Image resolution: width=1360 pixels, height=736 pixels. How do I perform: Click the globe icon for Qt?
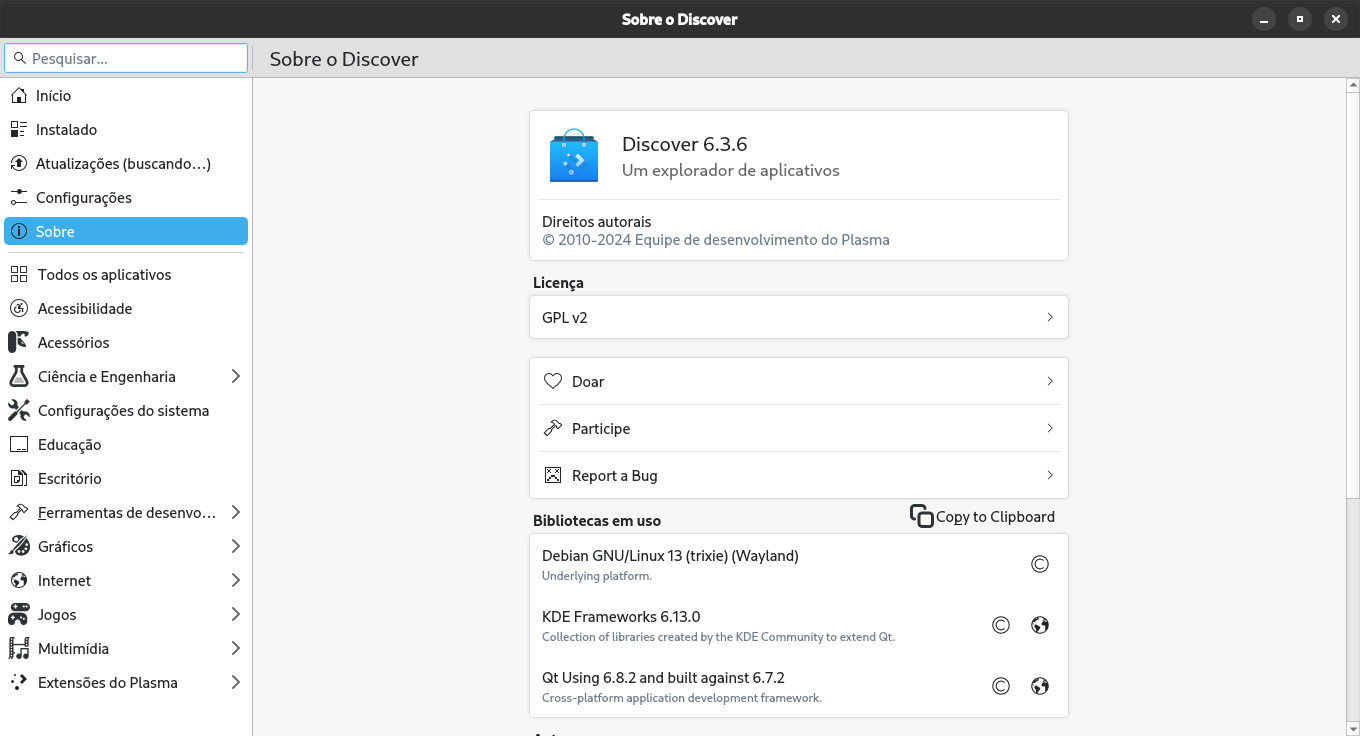1040,686
